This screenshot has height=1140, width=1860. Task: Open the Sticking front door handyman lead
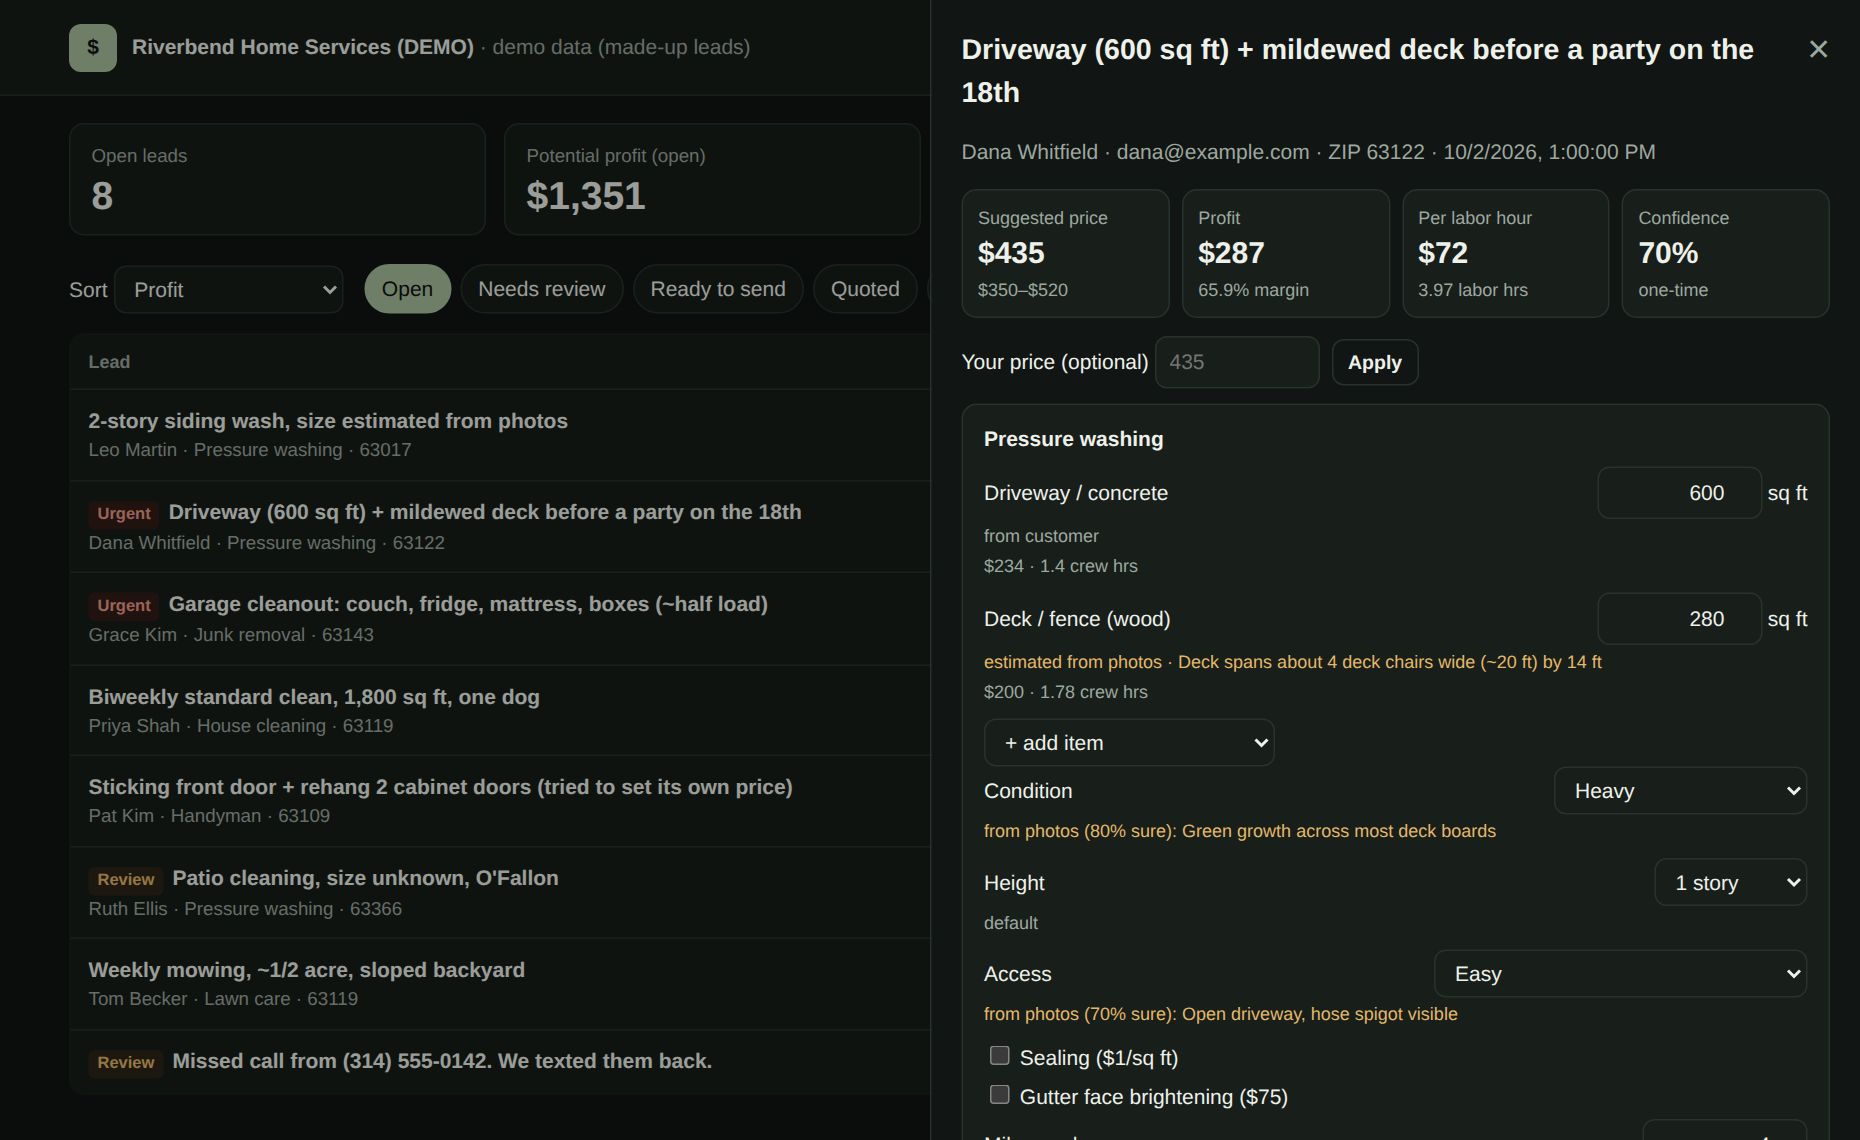[500, 801]
